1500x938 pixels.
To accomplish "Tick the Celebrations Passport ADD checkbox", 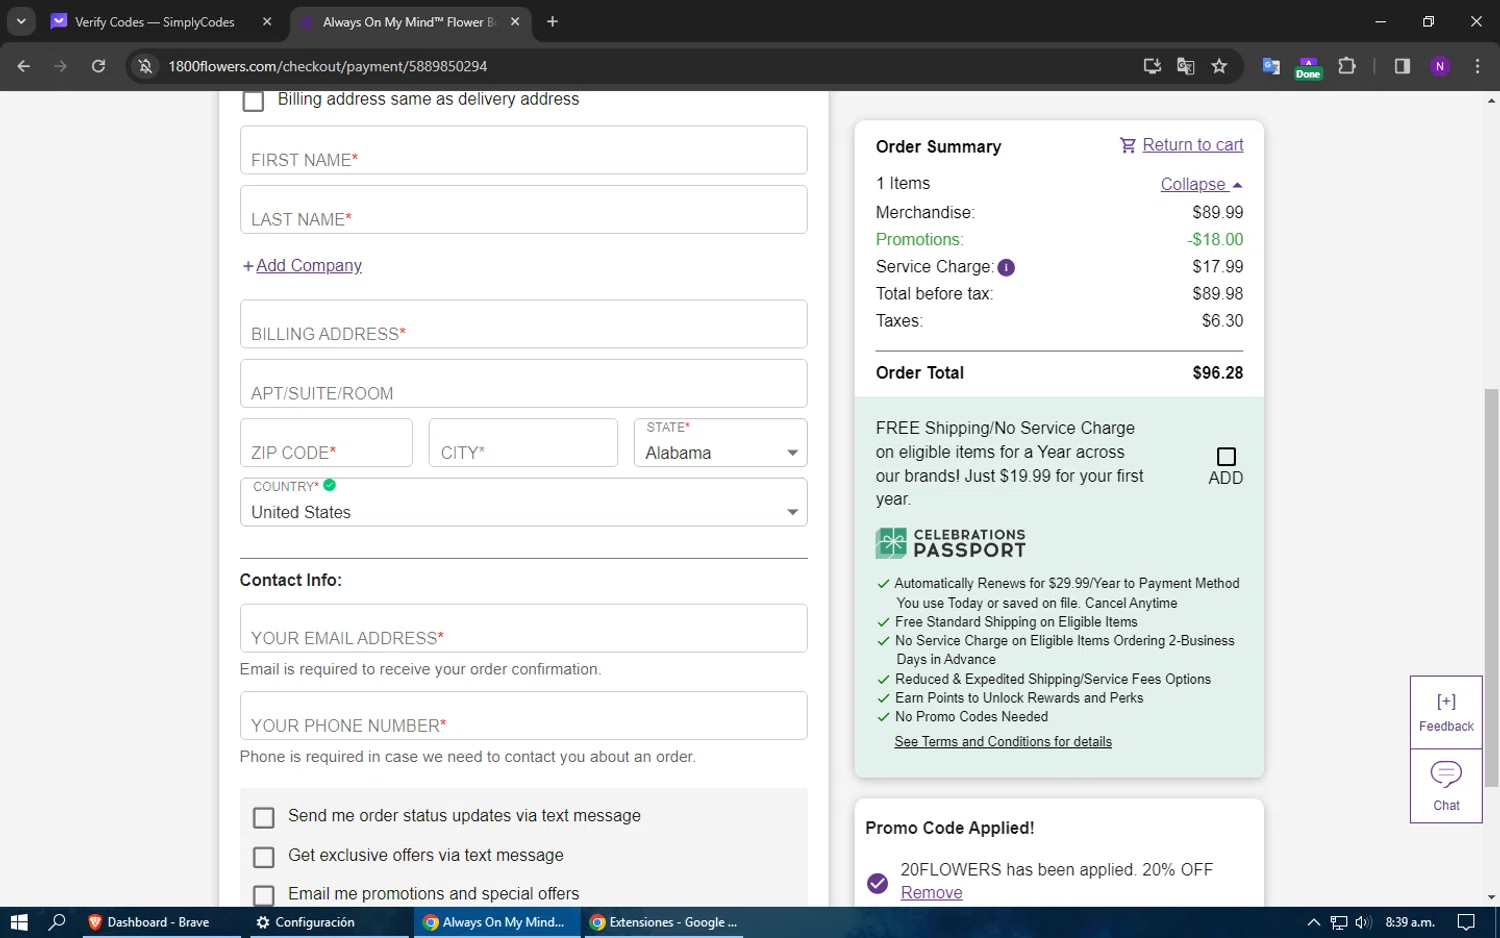I will 1226,457.
